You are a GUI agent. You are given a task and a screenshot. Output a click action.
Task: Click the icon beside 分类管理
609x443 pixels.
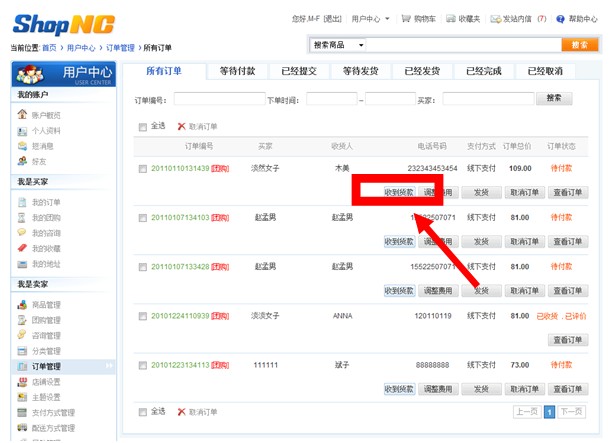[x=22, y=351]
